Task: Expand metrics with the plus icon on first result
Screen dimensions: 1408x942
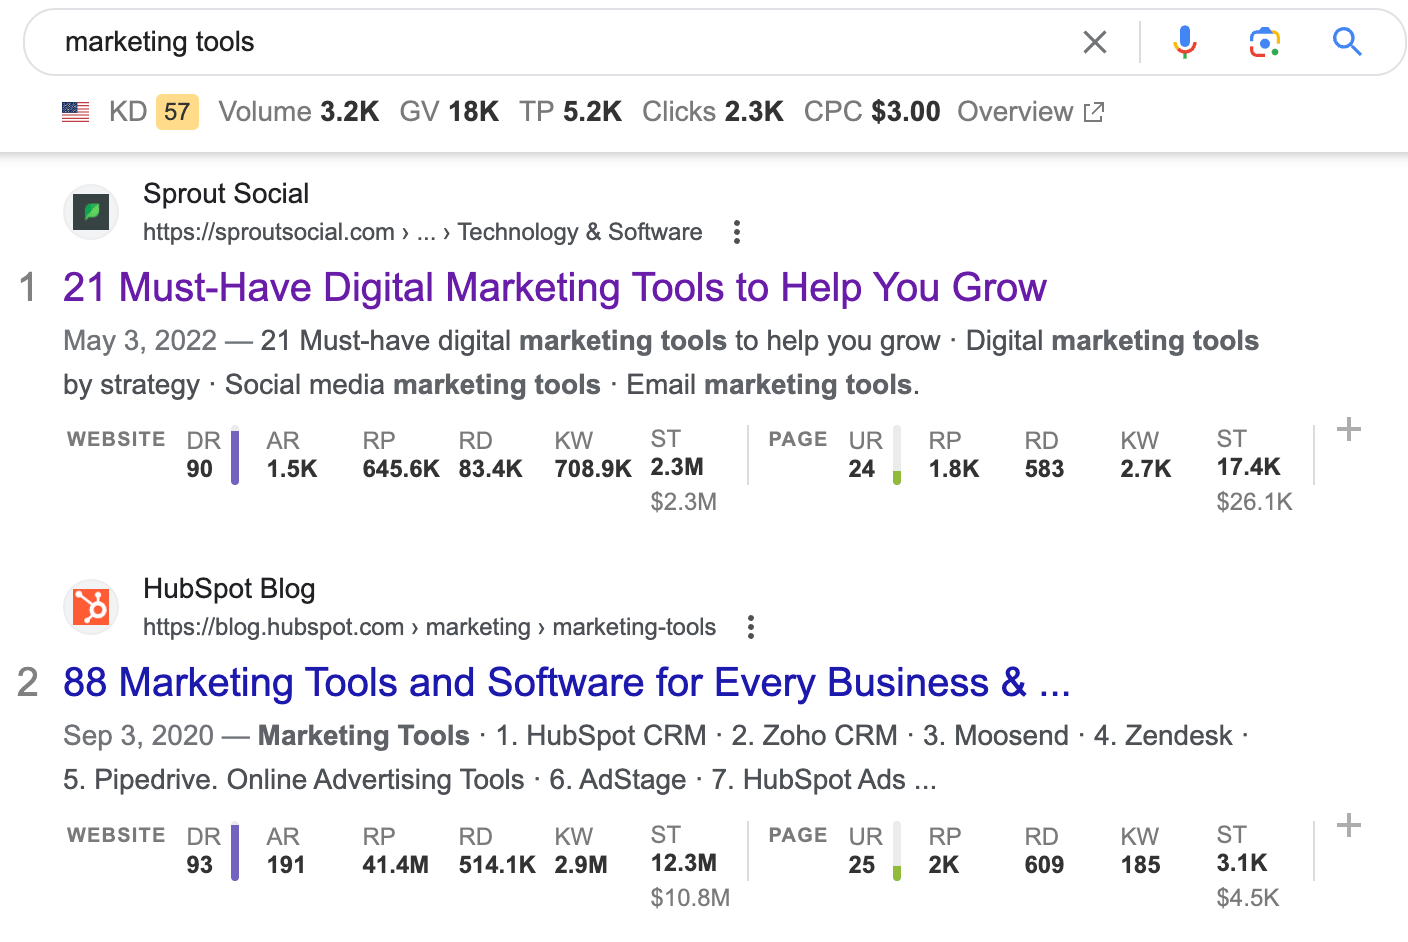Action: (x=1348, y=429)
